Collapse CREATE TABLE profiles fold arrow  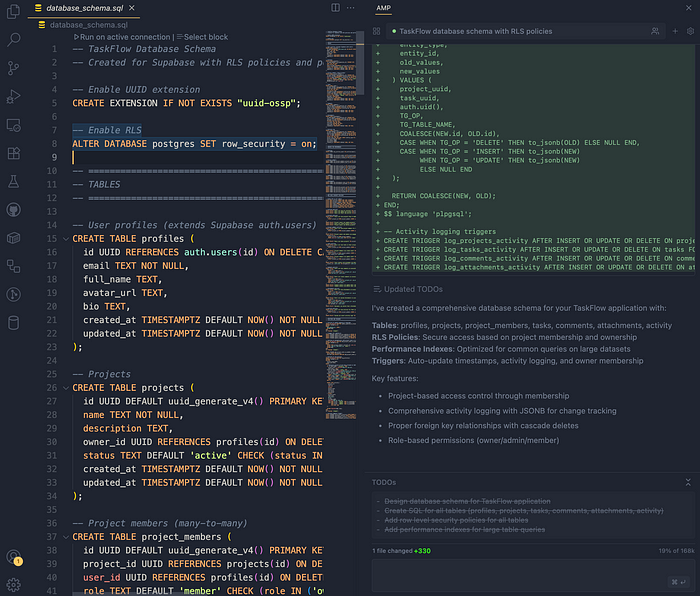(x=66, y=239)
